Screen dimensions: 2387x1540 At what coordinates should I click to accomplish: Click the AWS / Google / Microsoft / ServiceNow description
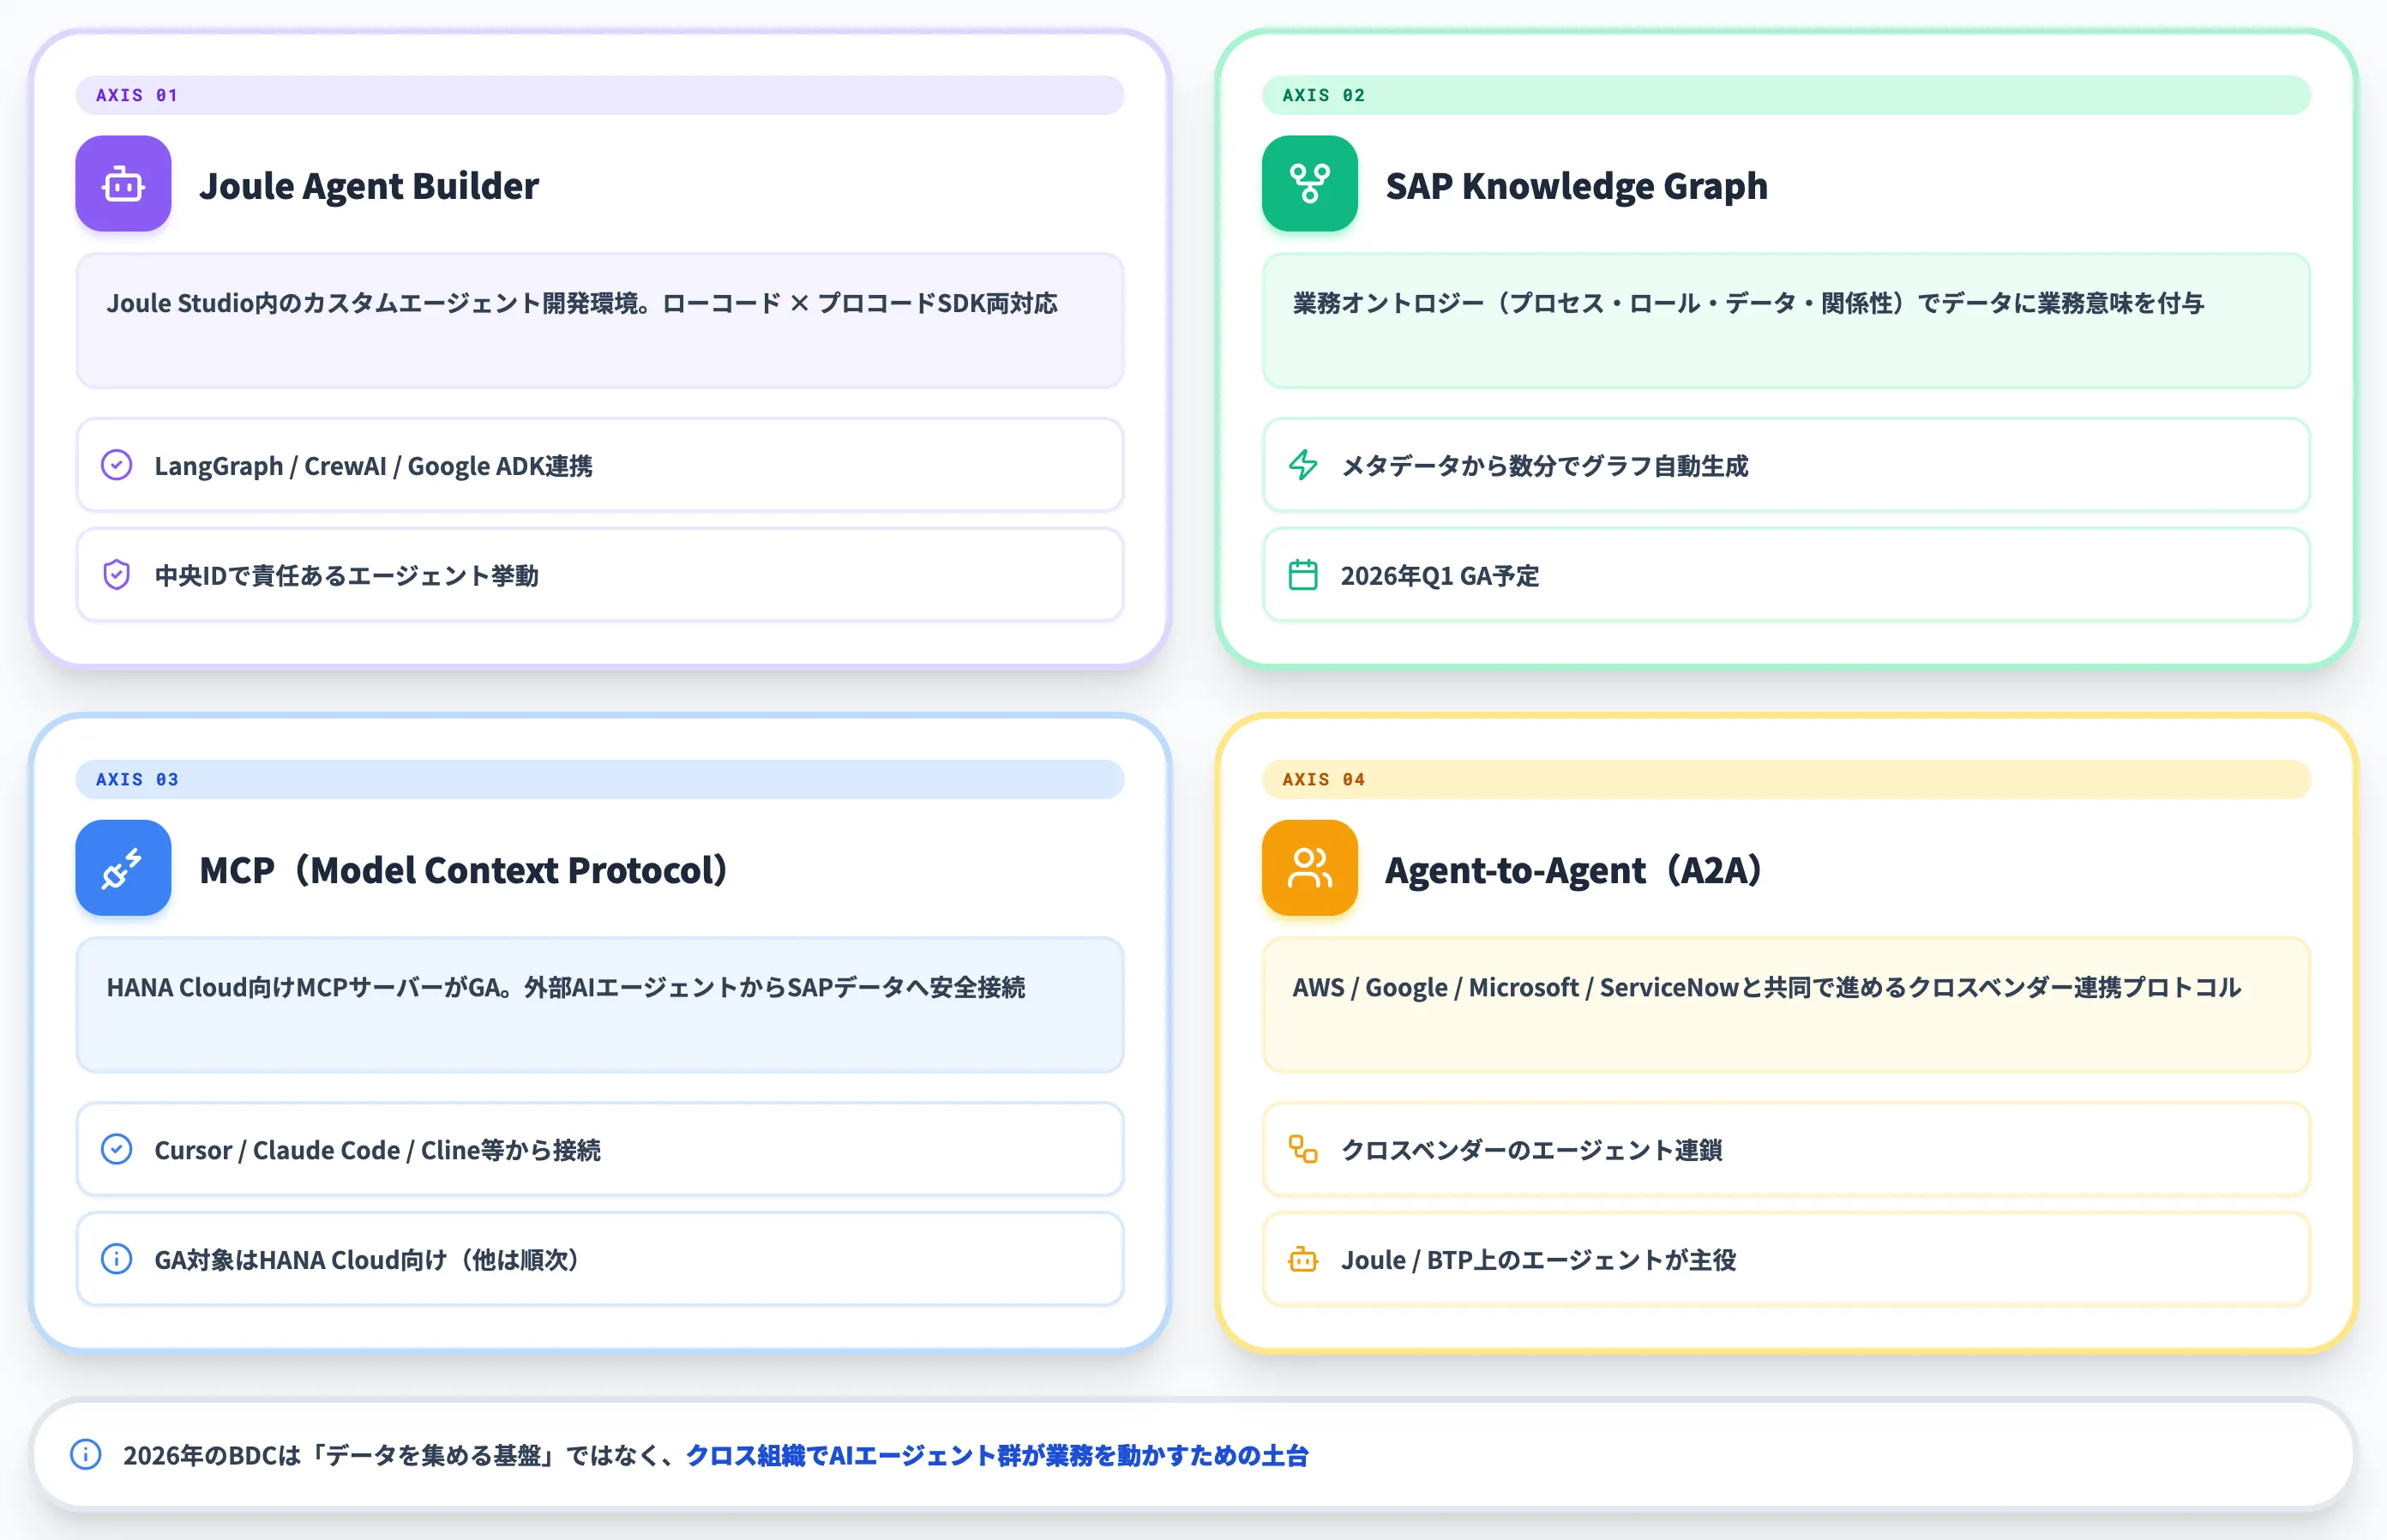point(1767,987)
